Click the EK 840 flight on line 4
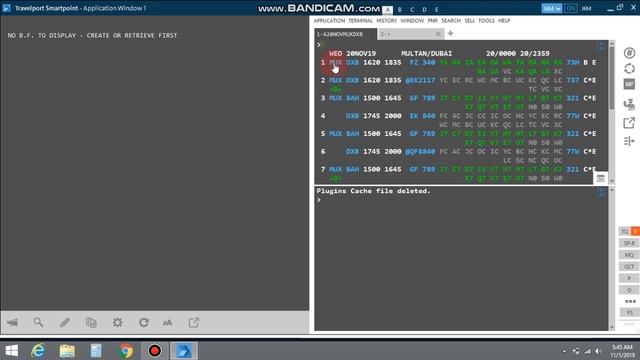This screenshot has height=360, width=640. pyautogui.click(x=422, y=116)
